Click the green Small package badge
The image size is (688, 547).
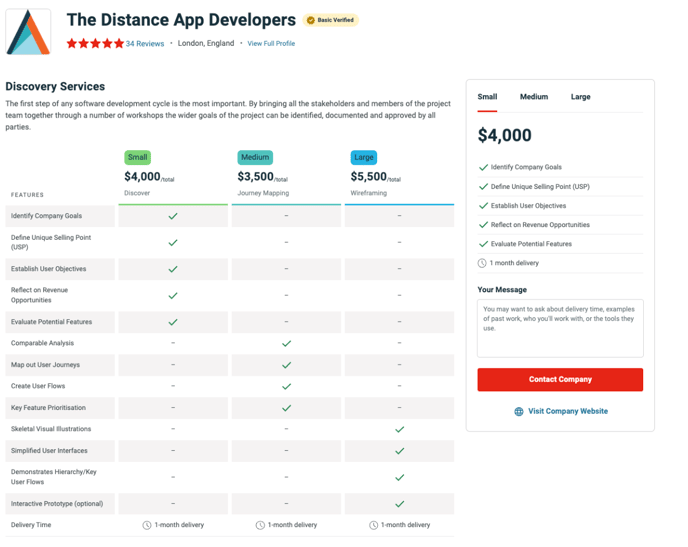click(x=137, y=157)
